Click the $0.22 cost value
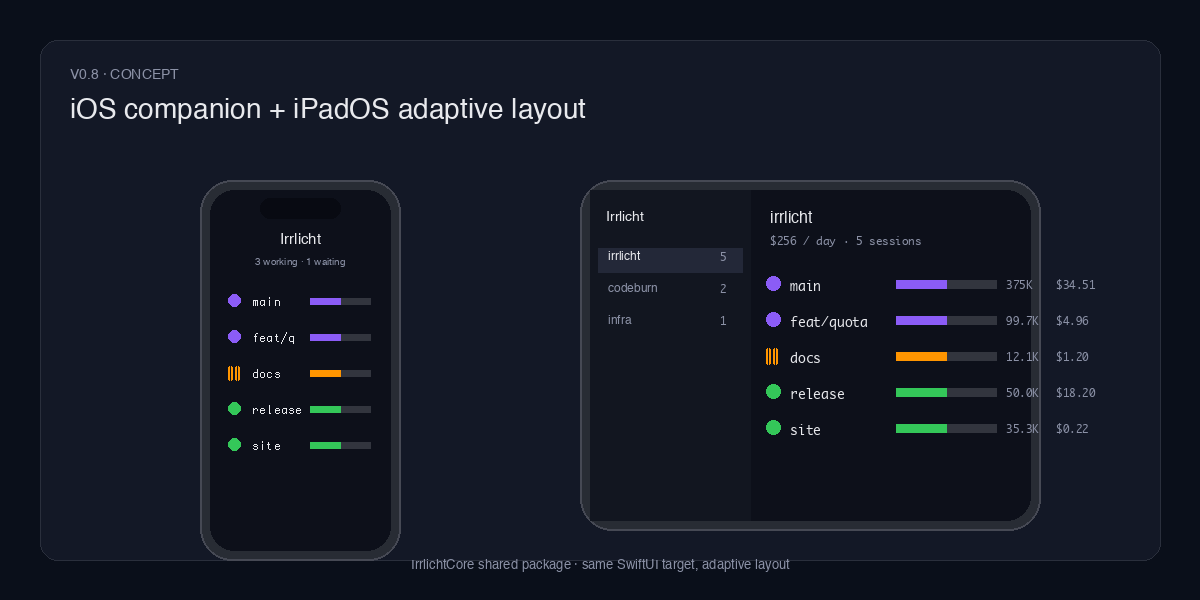Image resolution: width=1200 pixels, height=600 pixels. click(1072, 429)
